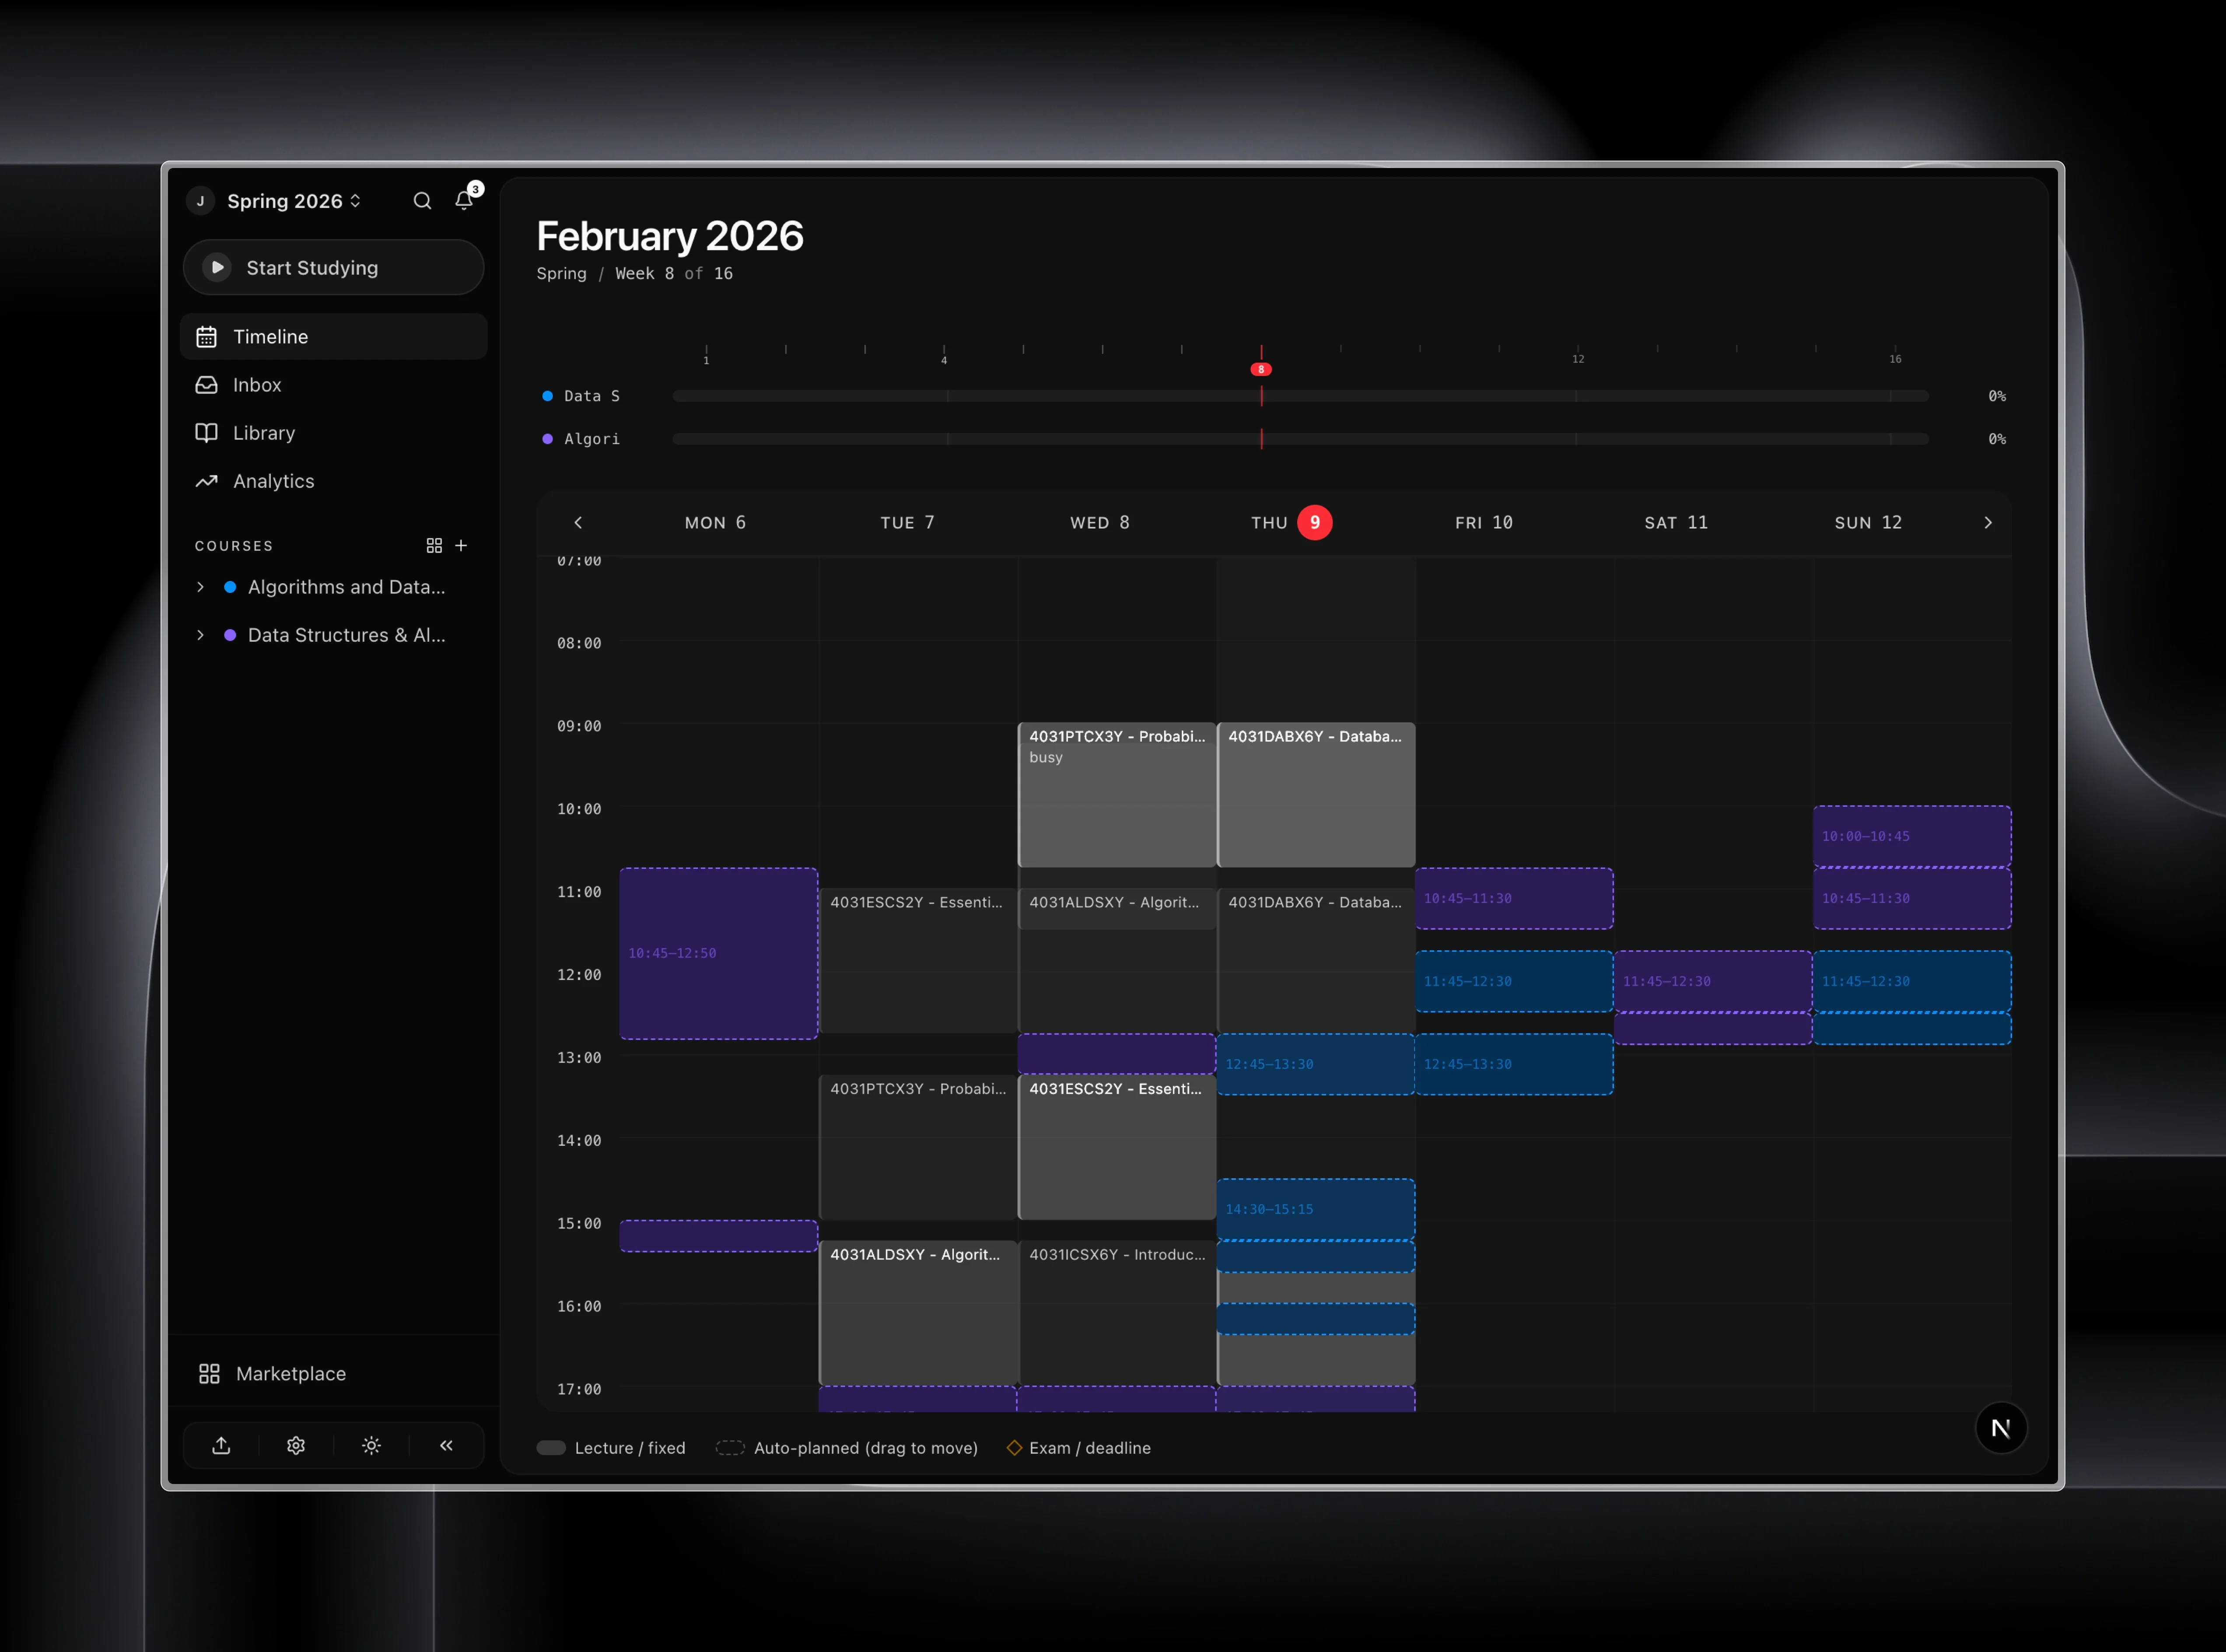Screen dimensions: 2226x1652
Task: Expand the Algorithms and Data course
Action: [199, 587]
